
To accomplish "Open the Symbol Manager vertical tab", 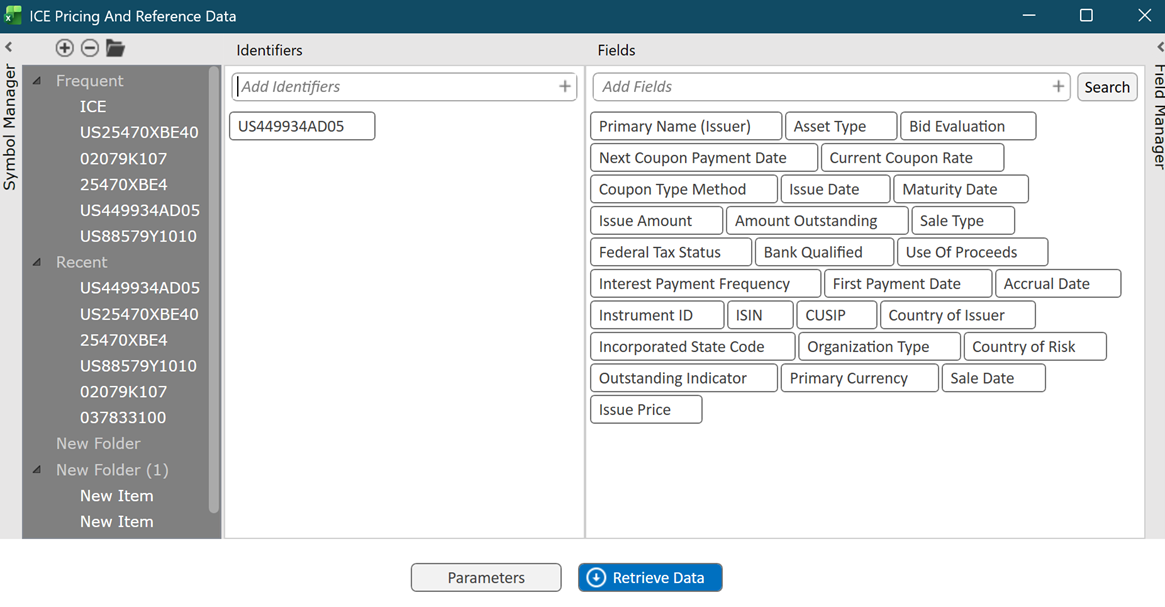I will pos(10,127).
